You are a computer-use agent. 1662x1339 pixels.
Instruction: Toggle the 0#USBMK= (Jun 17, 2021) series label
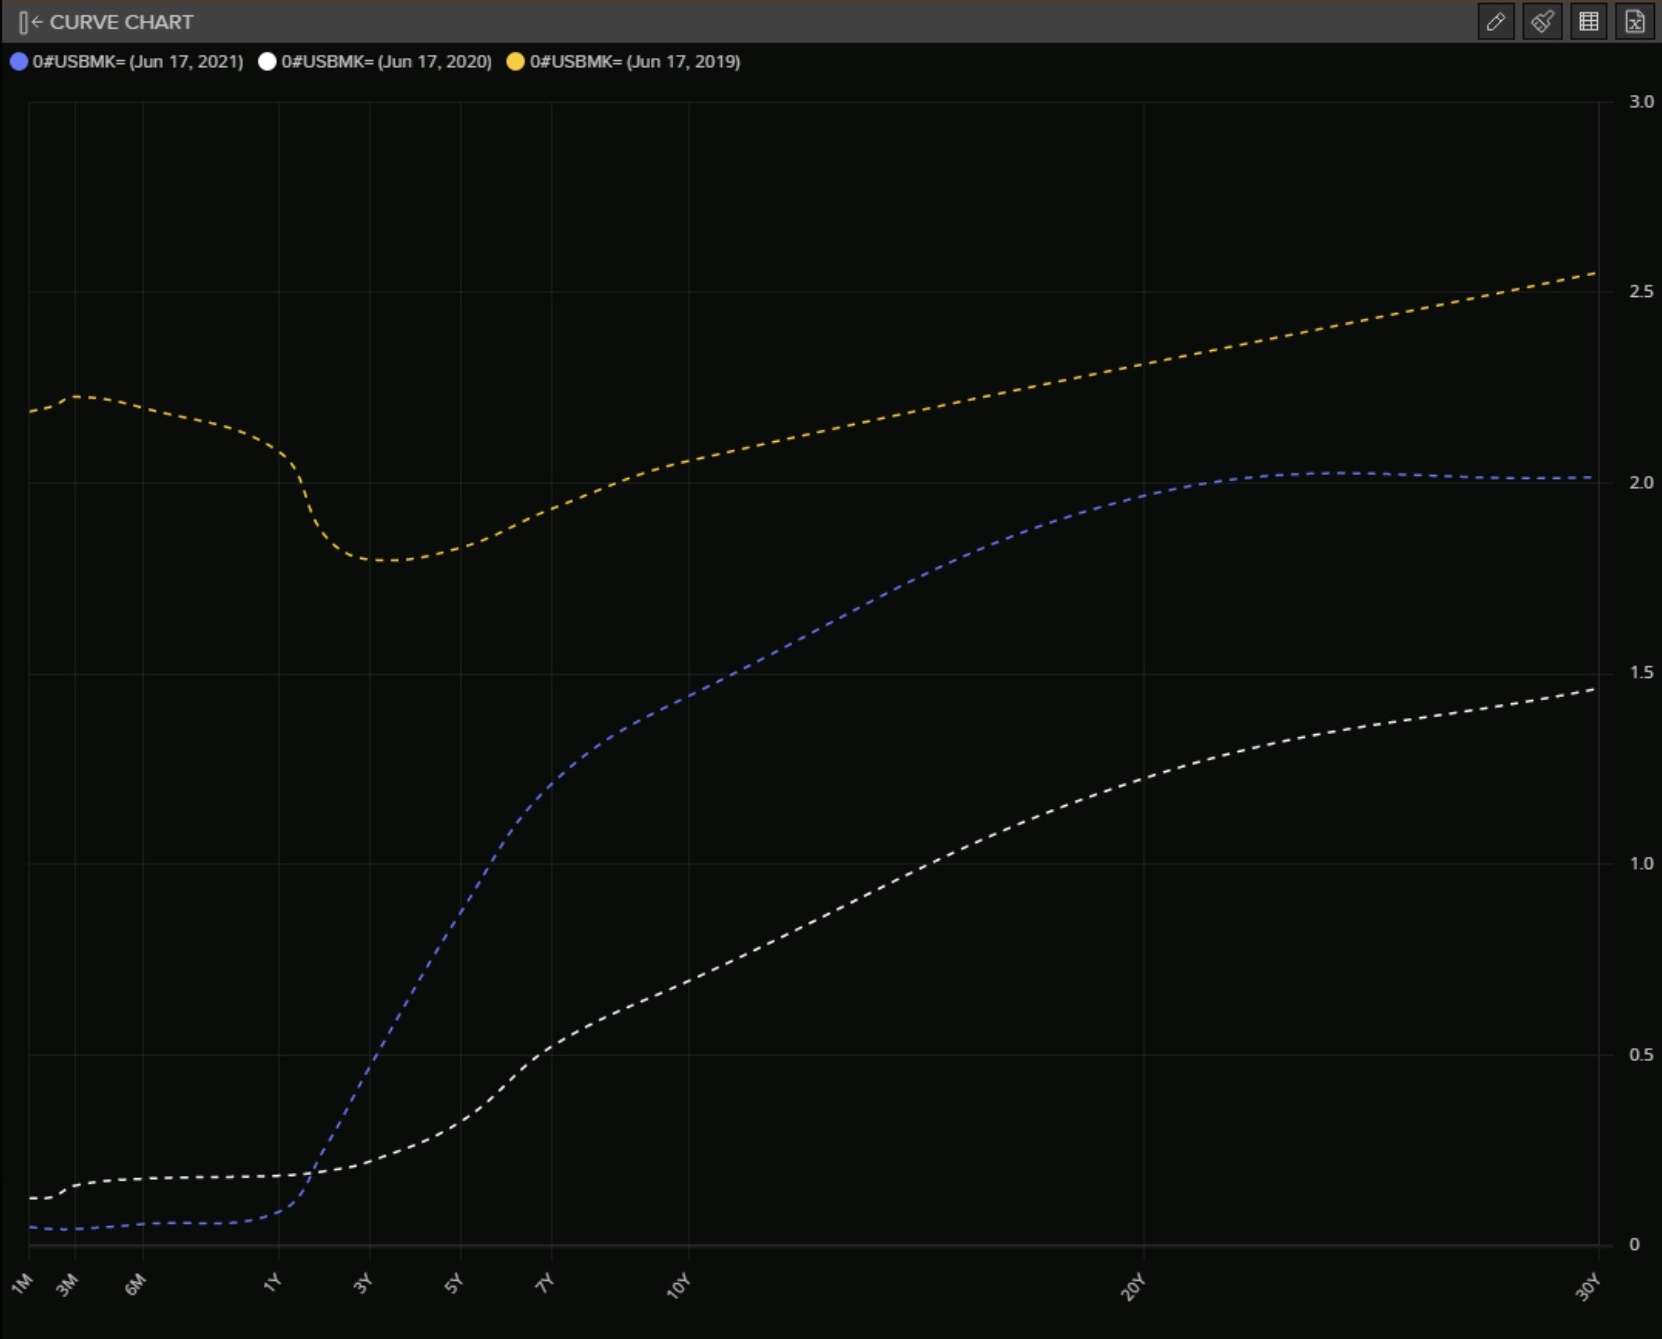[138, 62]
